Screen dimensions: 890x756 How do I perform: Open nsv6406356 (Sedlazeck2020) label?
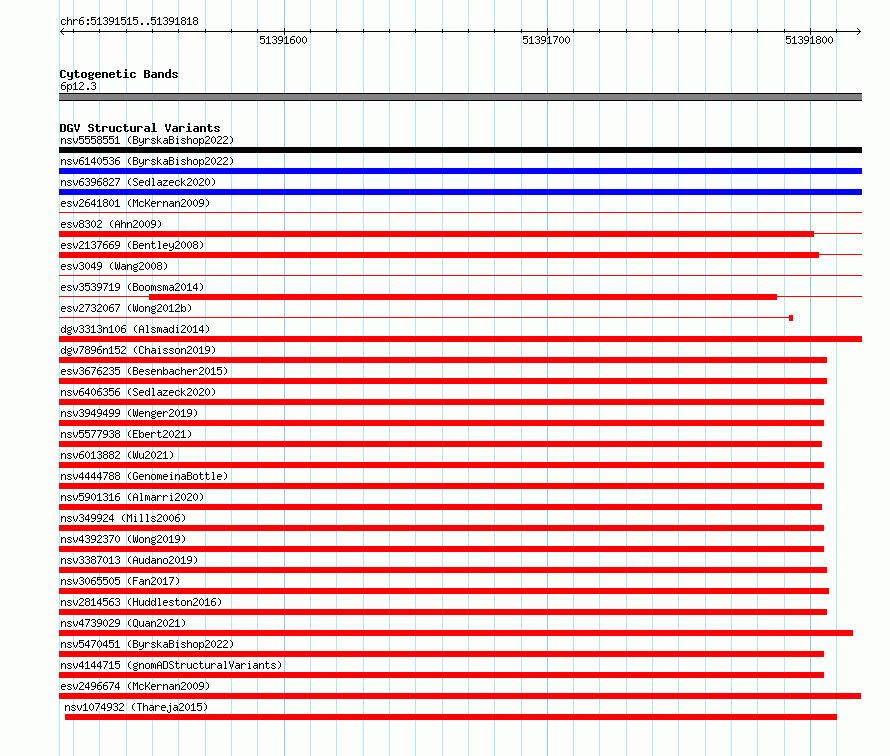click(138, 392)
